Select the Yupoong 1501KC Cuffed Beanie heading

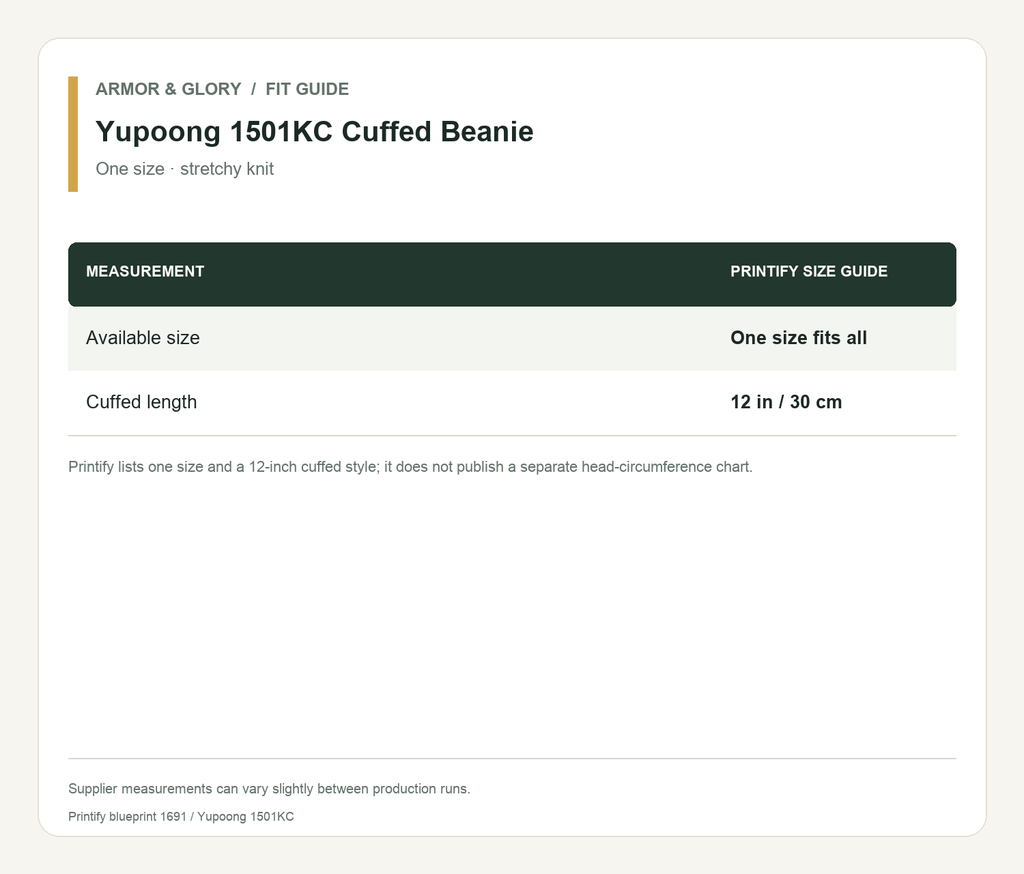point(314,131)
